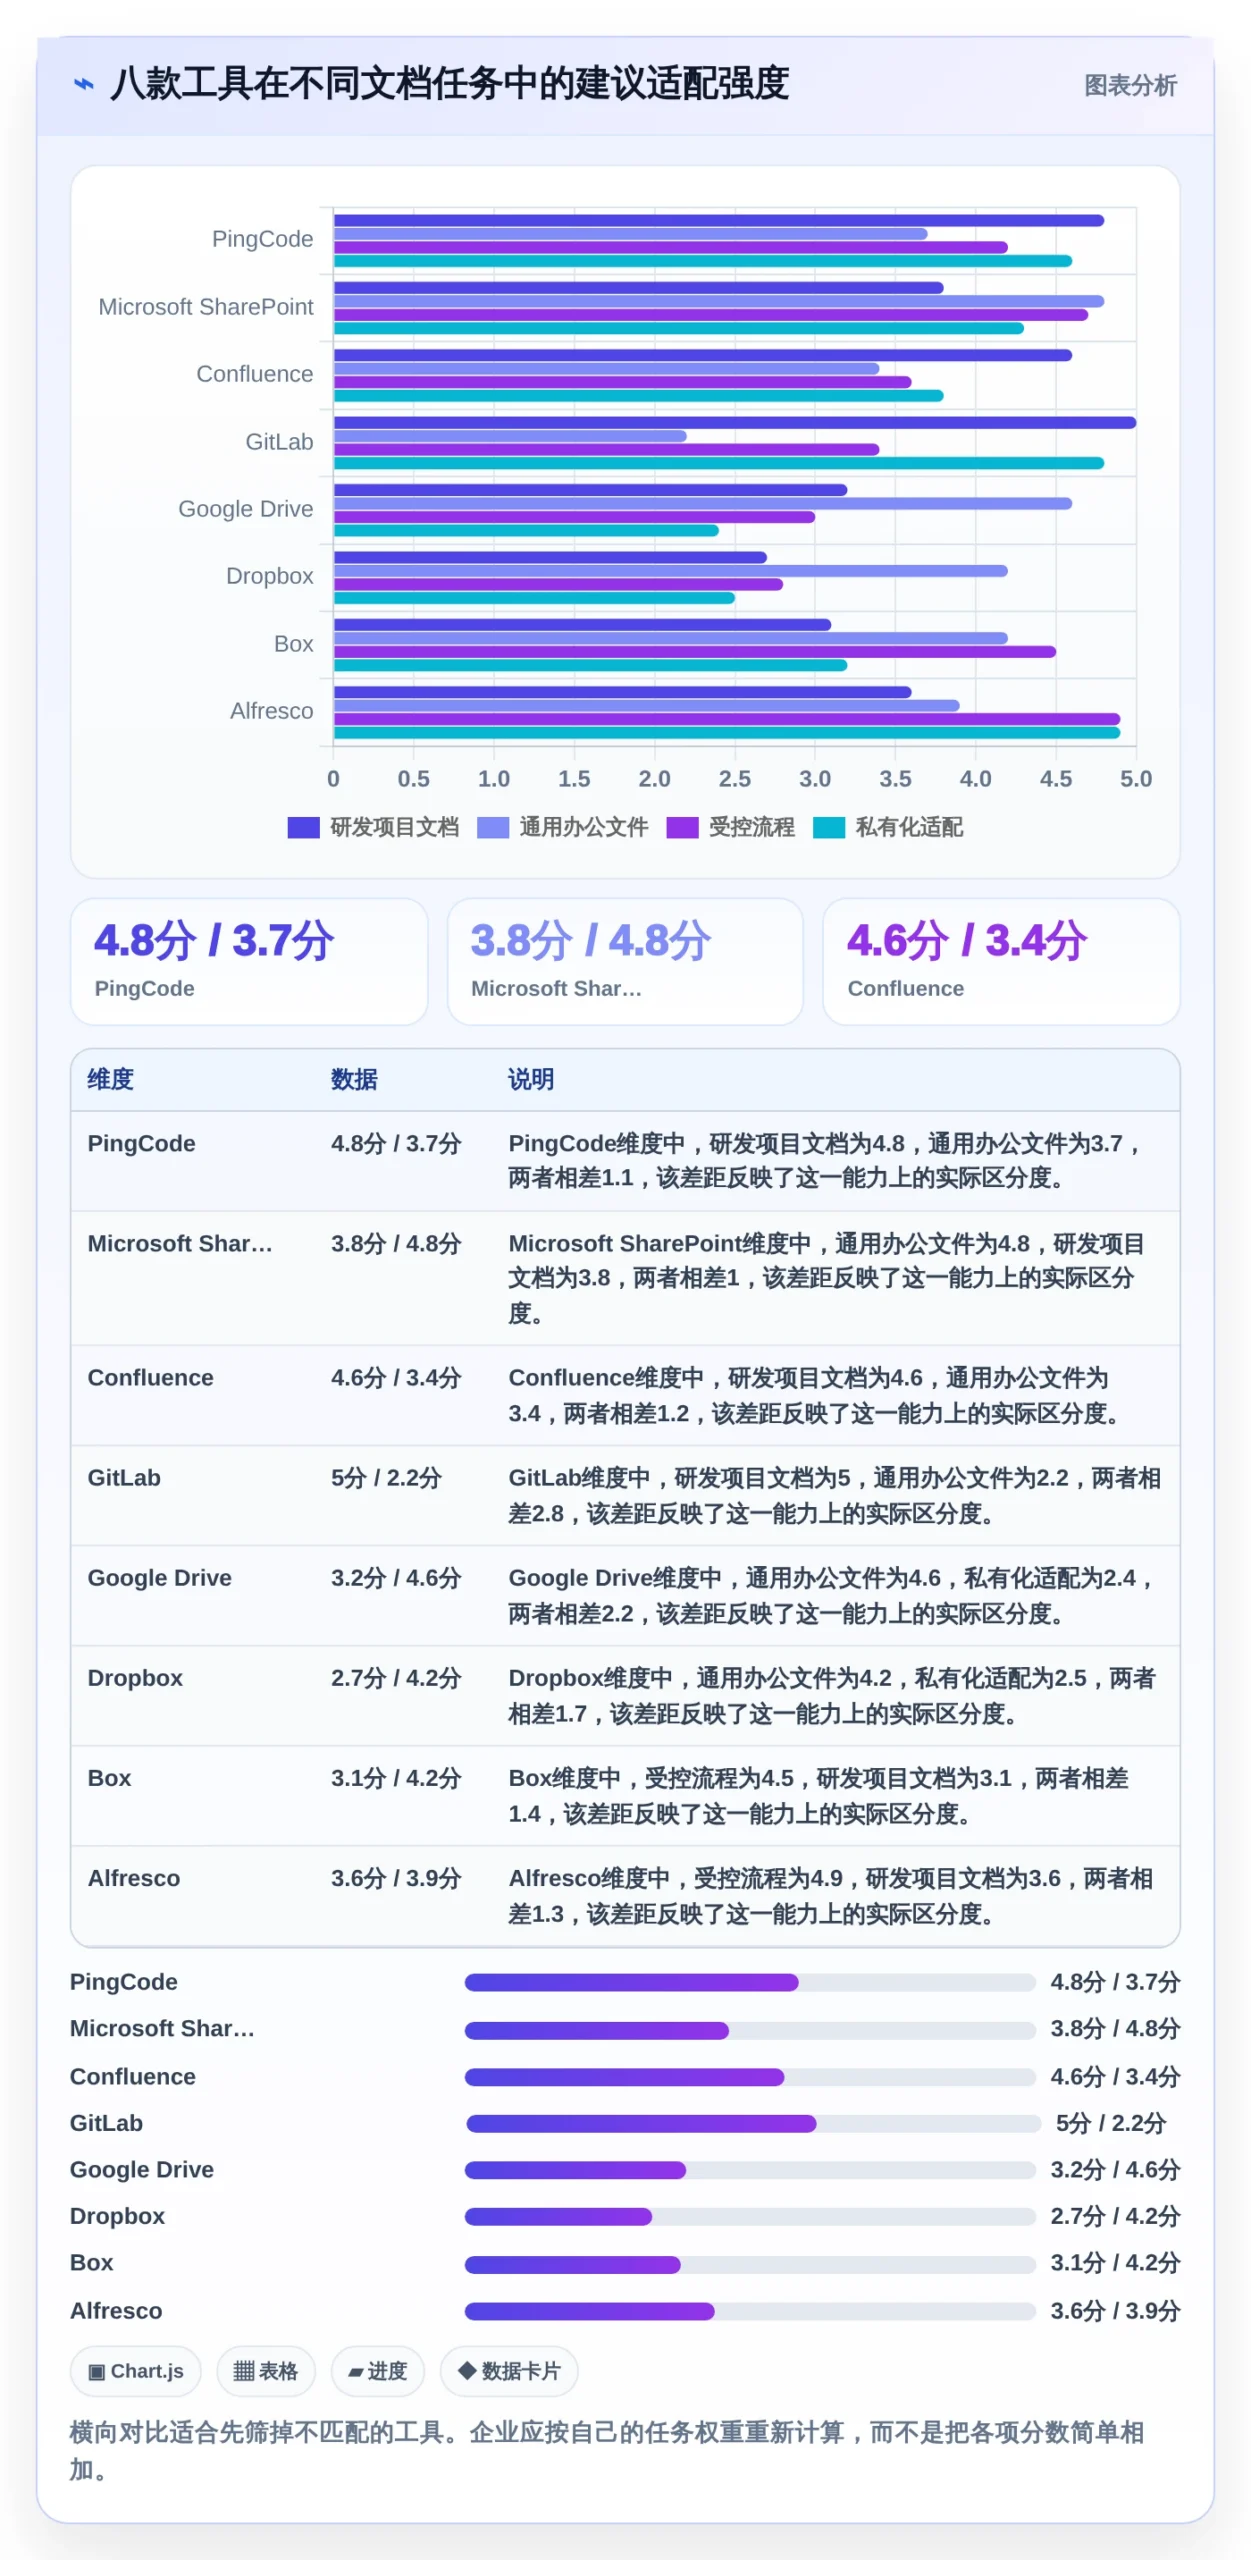
Task: Click the Alfresco chart axis label
Action: pyautogui.click(x=271, y=711)
